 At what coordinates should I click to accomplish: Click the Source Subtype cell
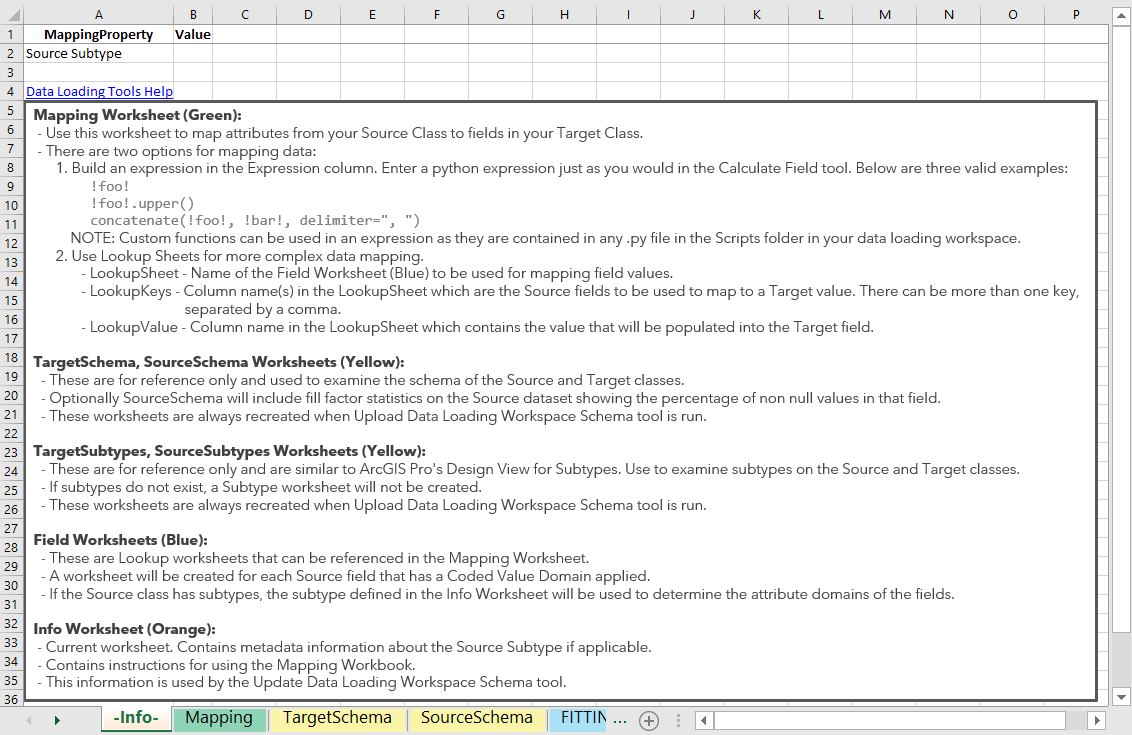point(98,53)
